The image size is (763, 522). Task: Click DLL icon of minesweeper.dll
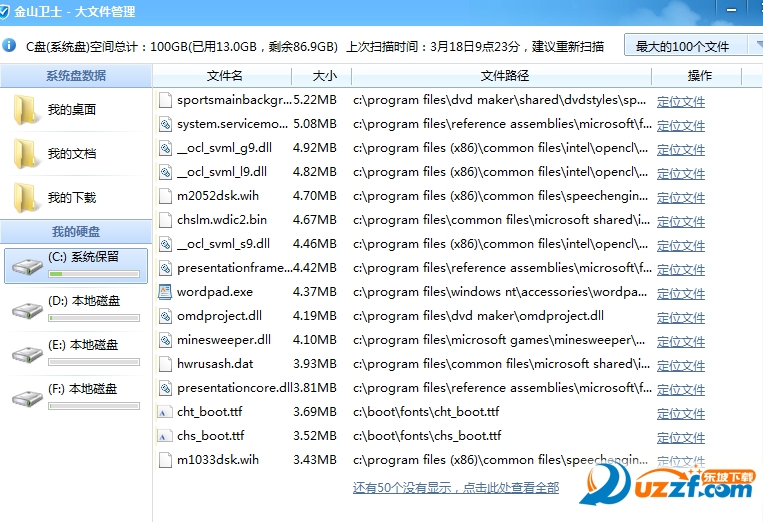tap(165, 340)
